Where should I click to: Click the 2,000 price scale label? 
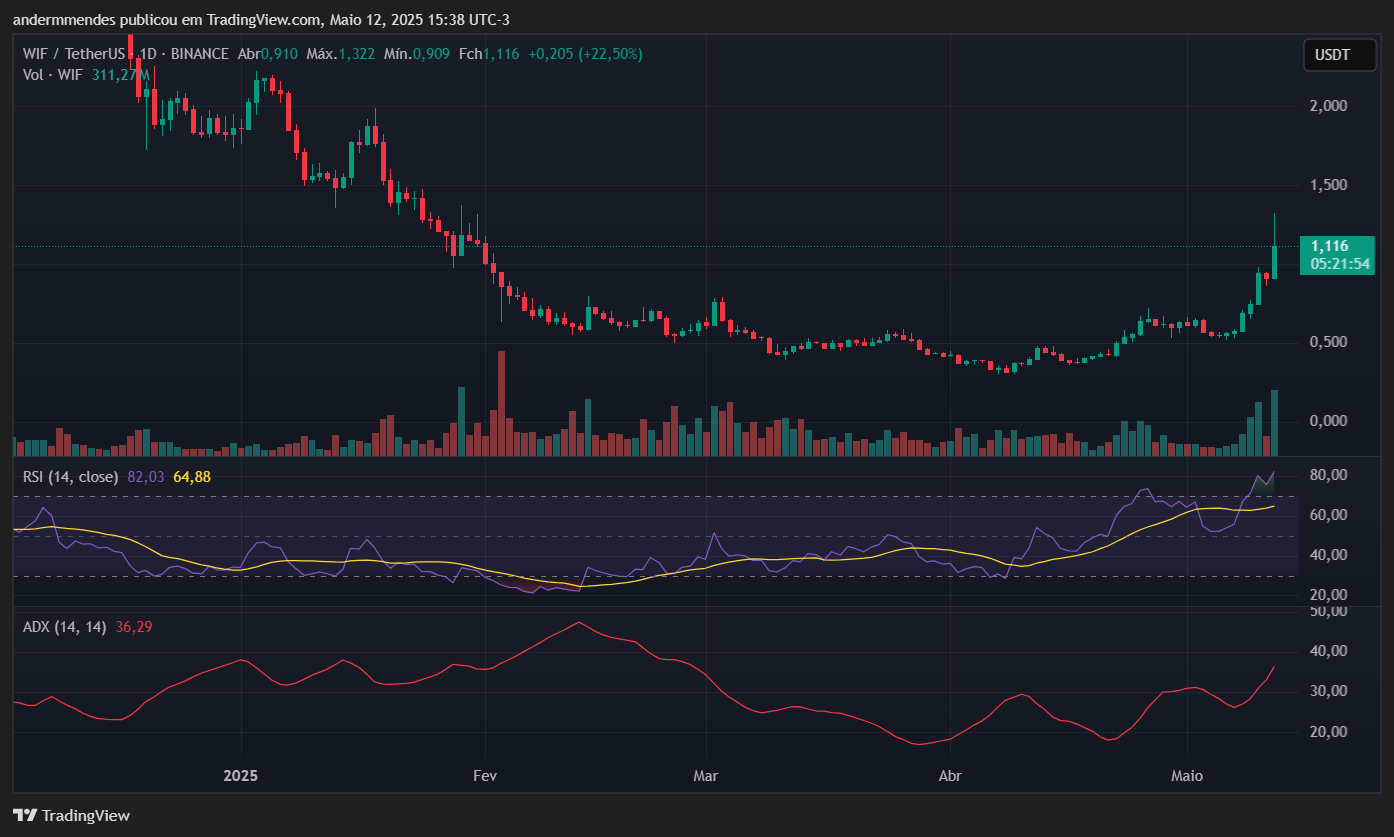[x=1331, y=106]
